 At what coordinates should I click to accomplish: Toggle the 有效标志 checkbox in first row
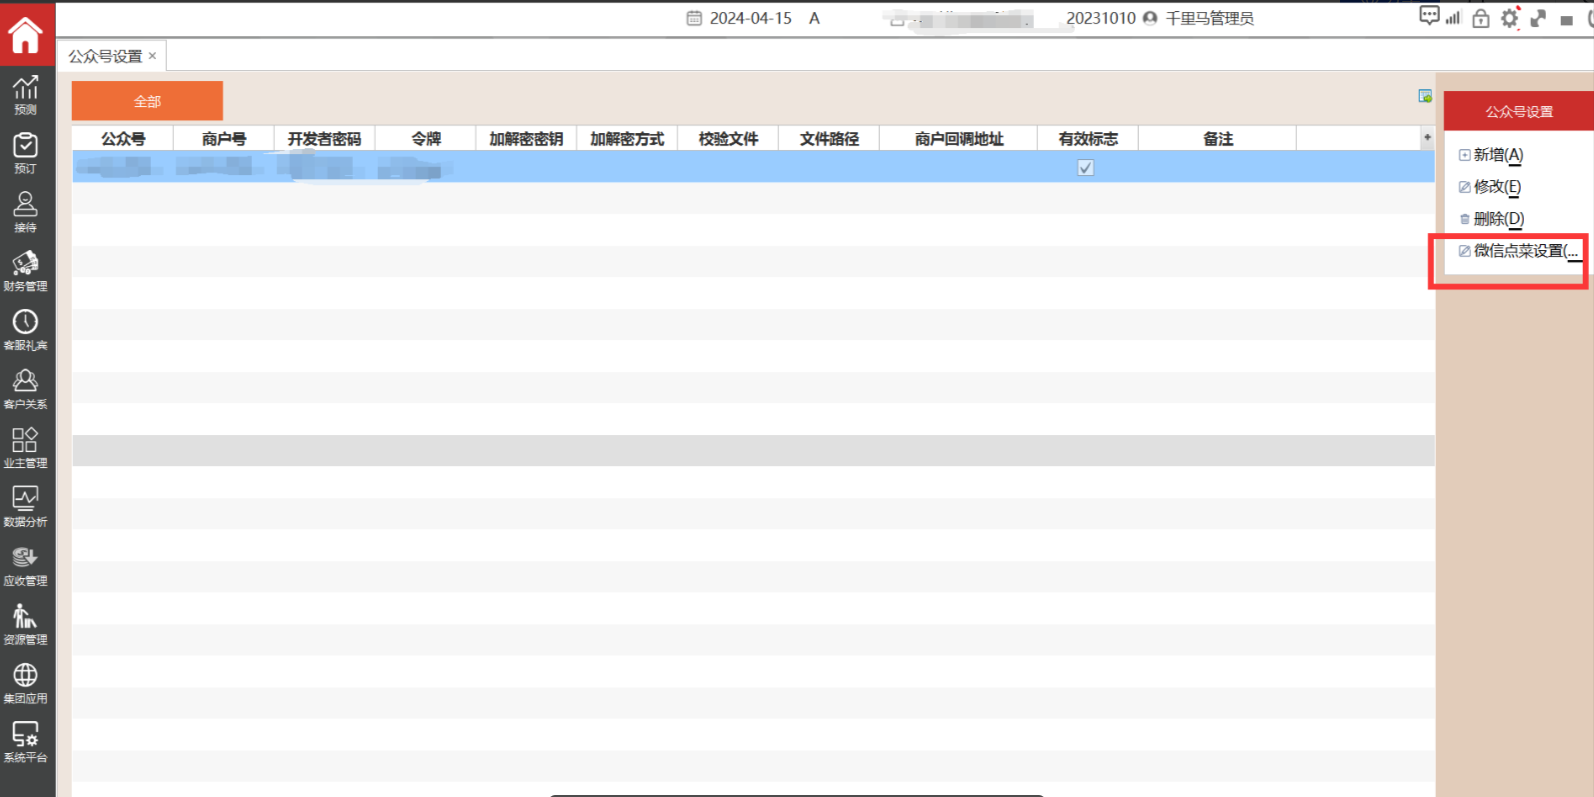[1085, 168]
